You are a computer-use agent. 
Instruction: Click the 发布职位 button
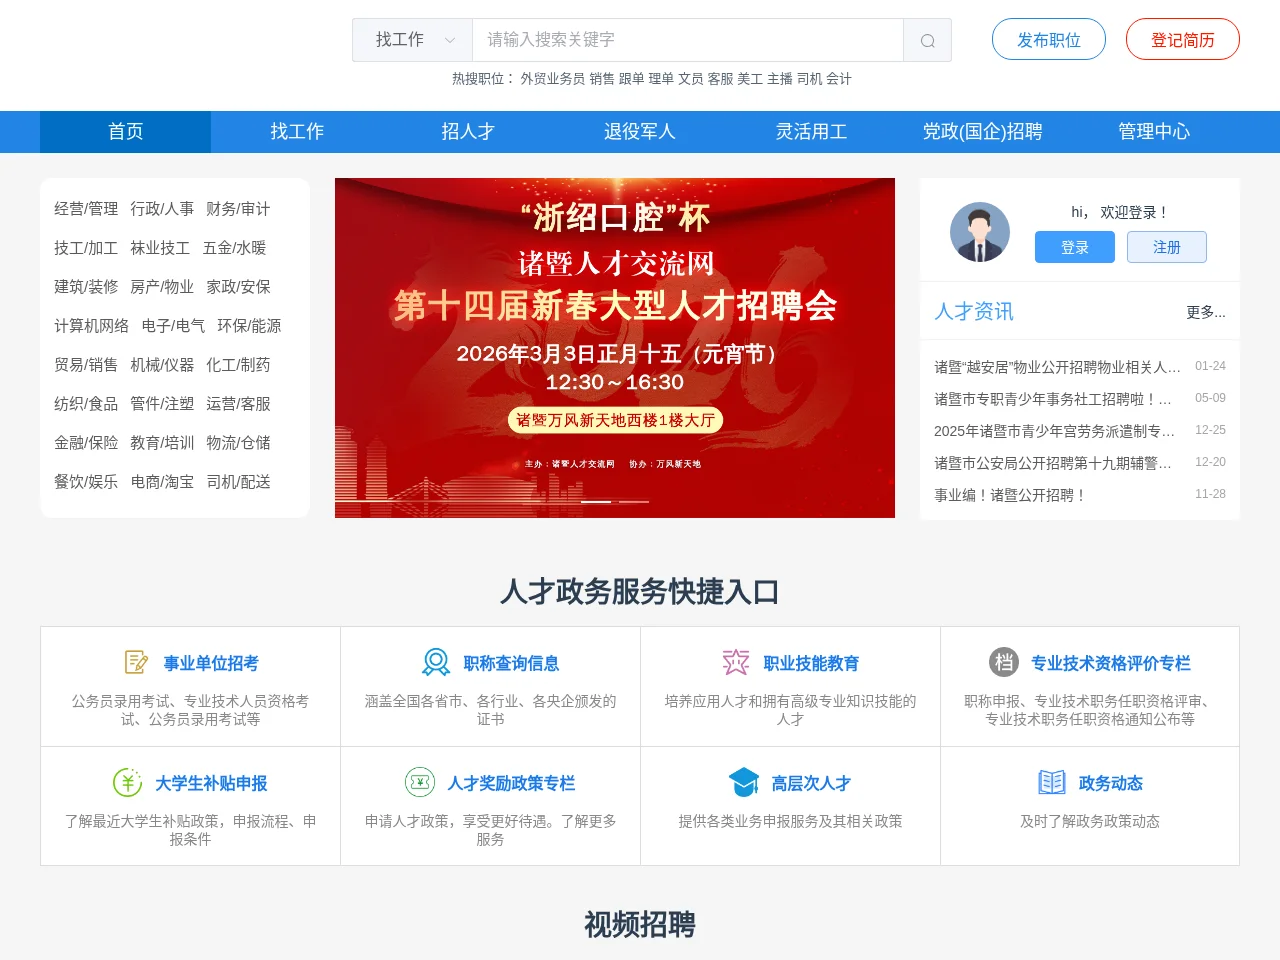click(x=1049, y=40)
